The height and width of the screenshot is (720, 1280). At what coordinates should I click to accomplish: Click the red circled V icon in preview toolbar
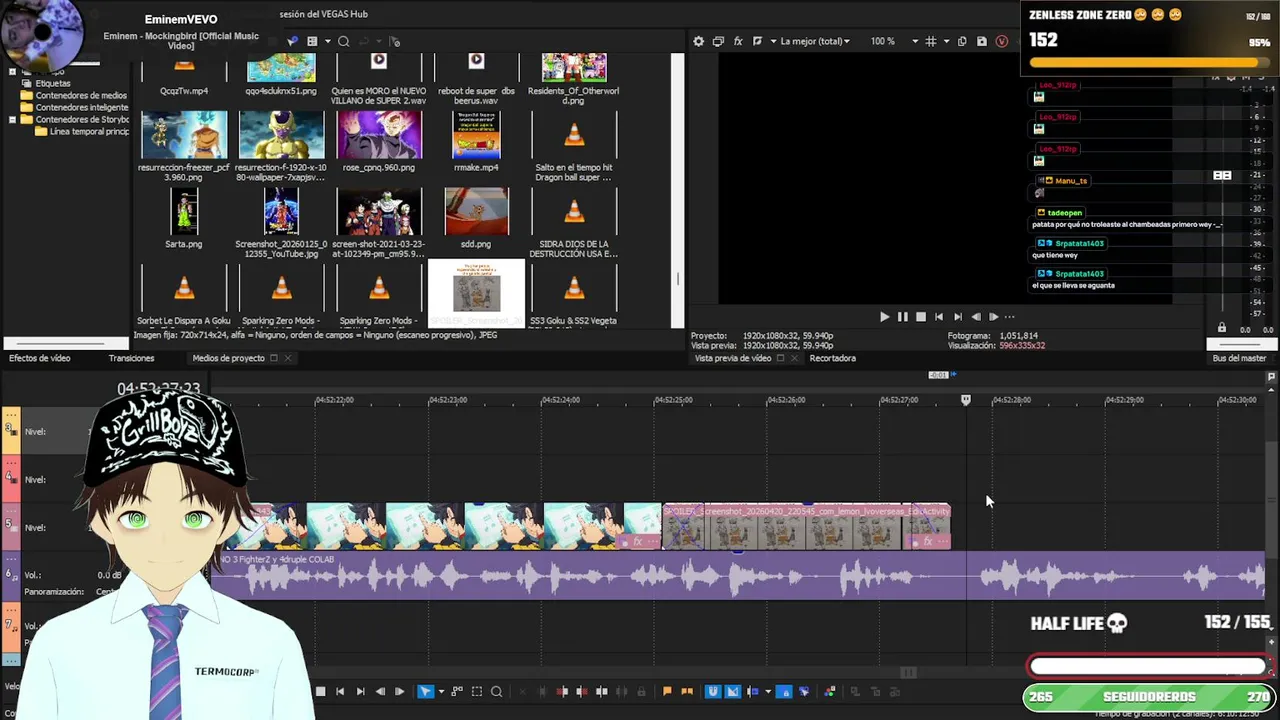[x=1002, y=41]
